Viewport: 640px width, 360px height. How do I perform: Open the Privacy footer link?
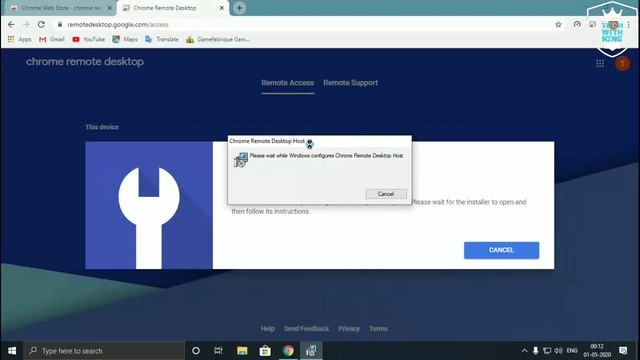pos(349,329)
